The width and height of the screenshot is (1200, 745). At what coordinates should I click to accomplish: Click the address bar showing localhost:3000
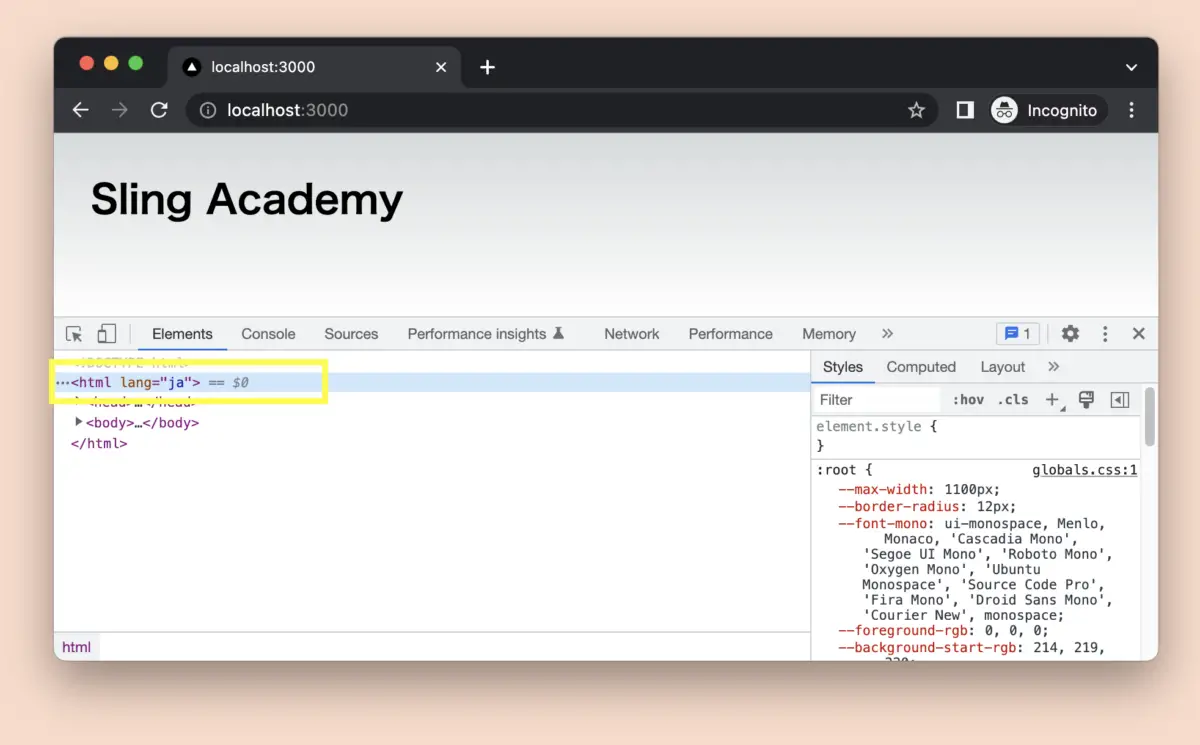[x=562, y=110]
